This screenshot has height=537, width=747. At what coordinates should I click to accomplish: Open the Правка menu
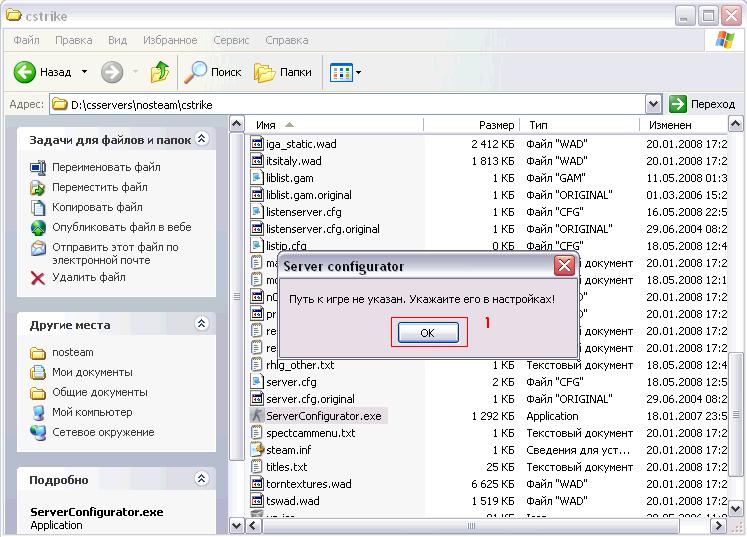tap(74, 40)
